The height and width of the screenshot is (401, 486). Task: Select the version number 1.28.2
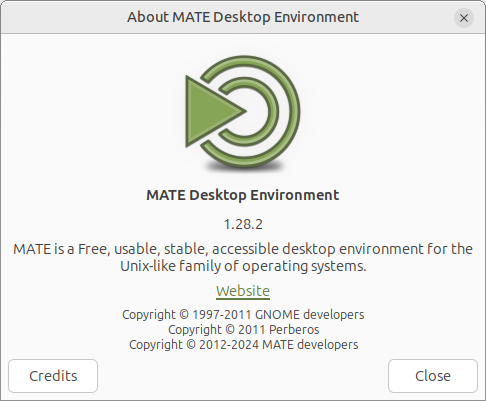[x=243, y=224]
